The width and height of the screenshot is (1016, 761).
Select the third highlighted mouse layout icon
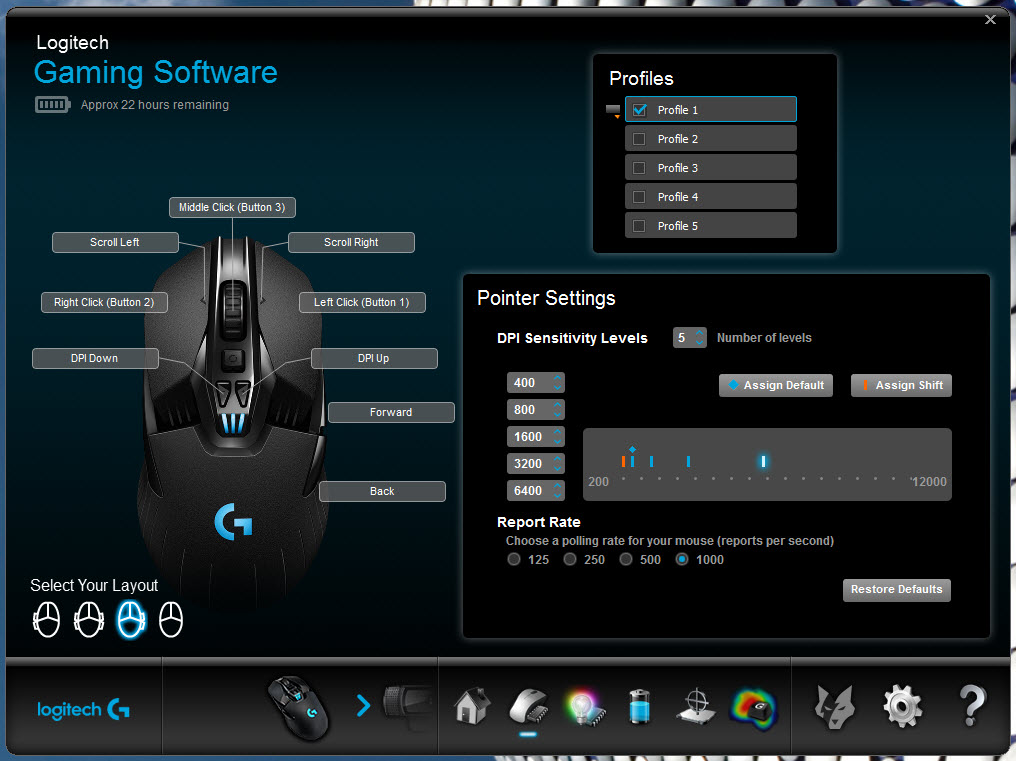(x=131, y=620)
